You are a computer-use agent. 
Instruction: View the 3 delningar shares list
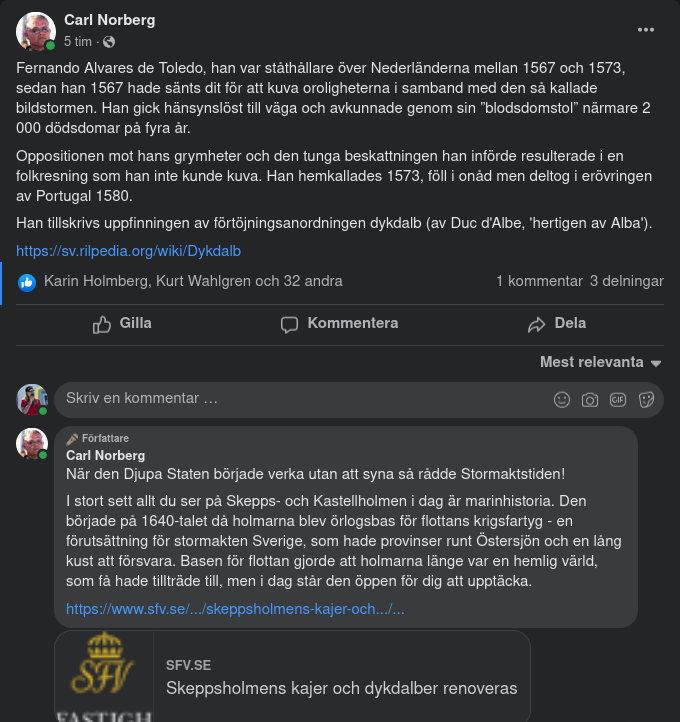626,282
